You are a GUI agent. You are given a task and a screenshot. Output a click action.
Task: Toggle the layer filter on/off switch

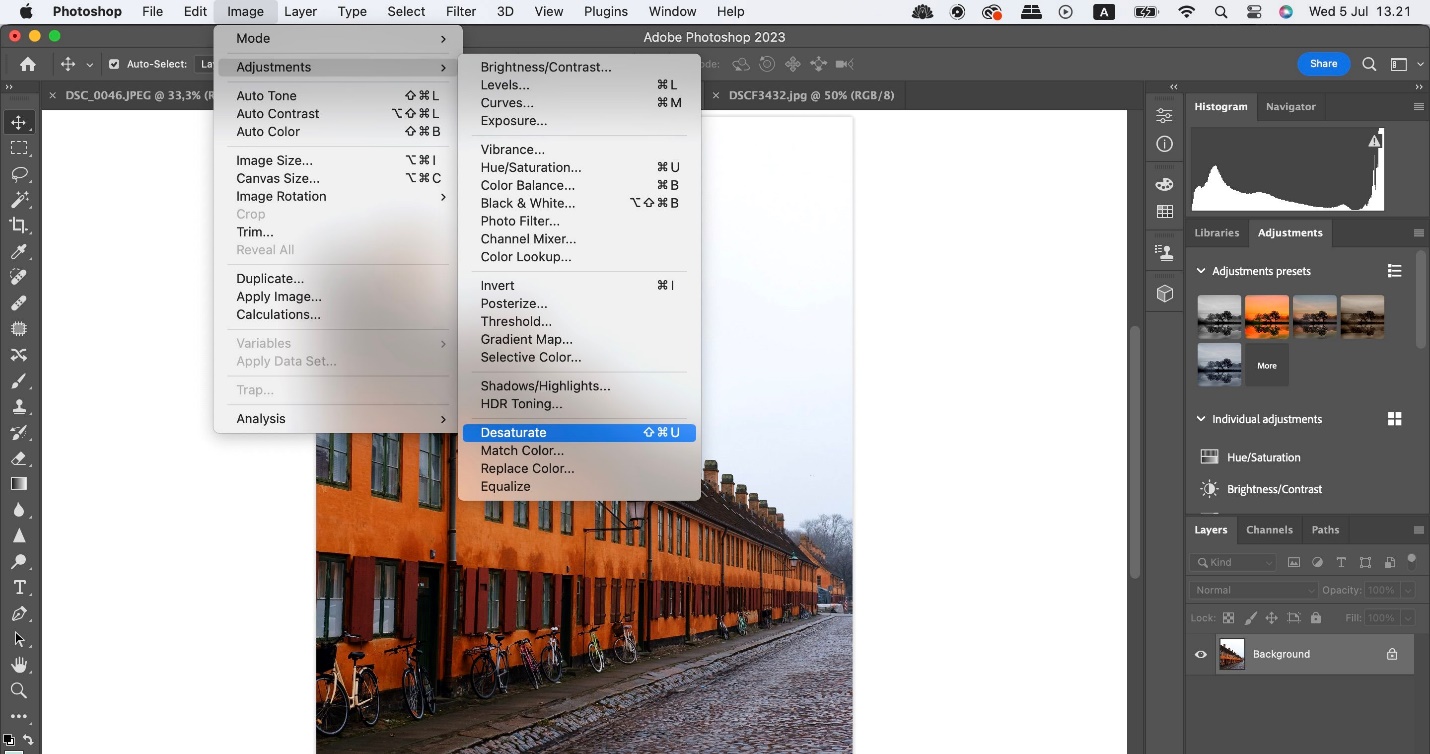tap(1411, 560)
